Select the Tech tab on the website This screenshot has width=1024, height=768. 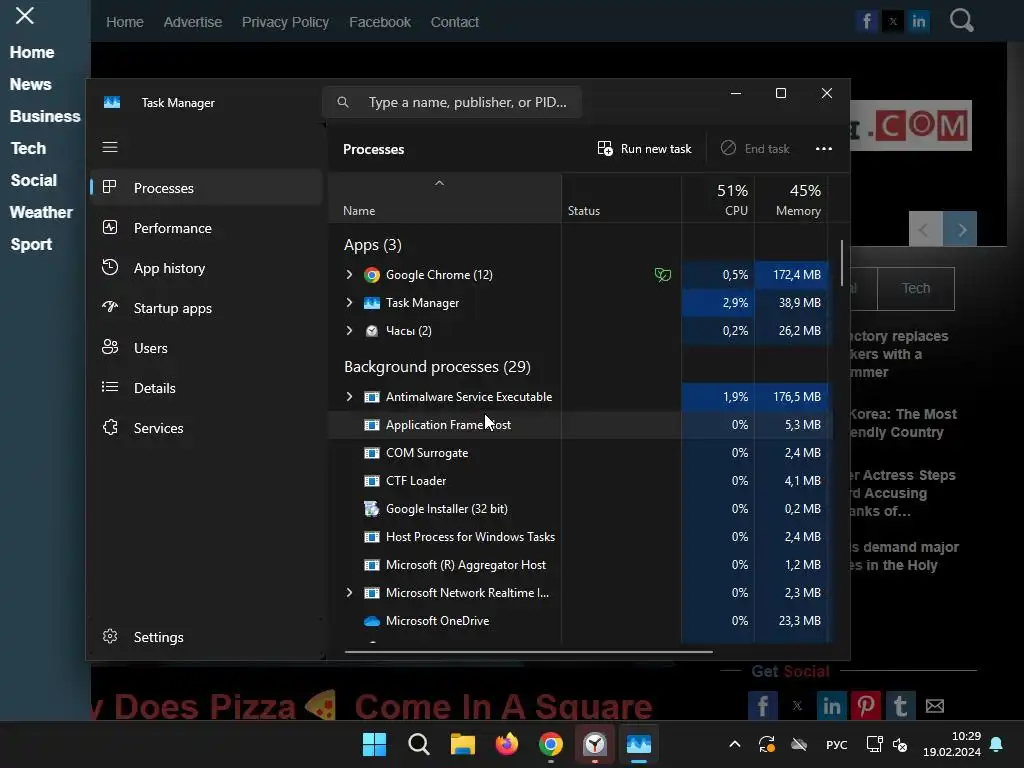coord(916,289)
